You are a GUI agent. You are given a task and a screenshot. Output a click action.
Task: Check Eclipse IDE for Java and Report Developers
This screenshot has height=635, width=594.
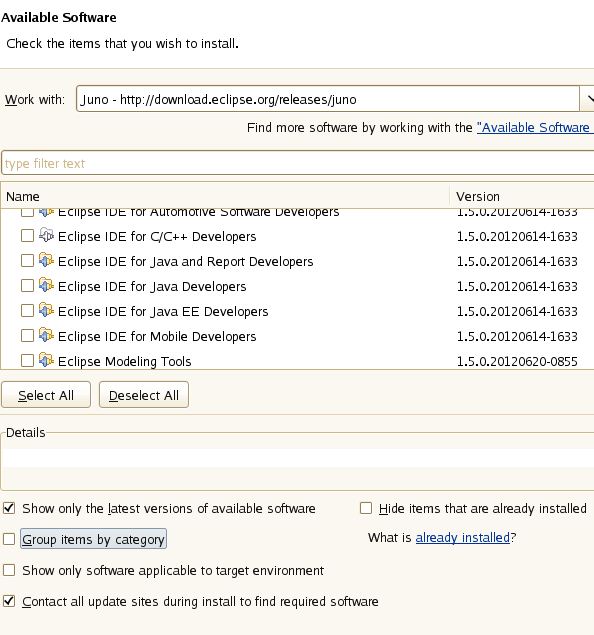27,261
